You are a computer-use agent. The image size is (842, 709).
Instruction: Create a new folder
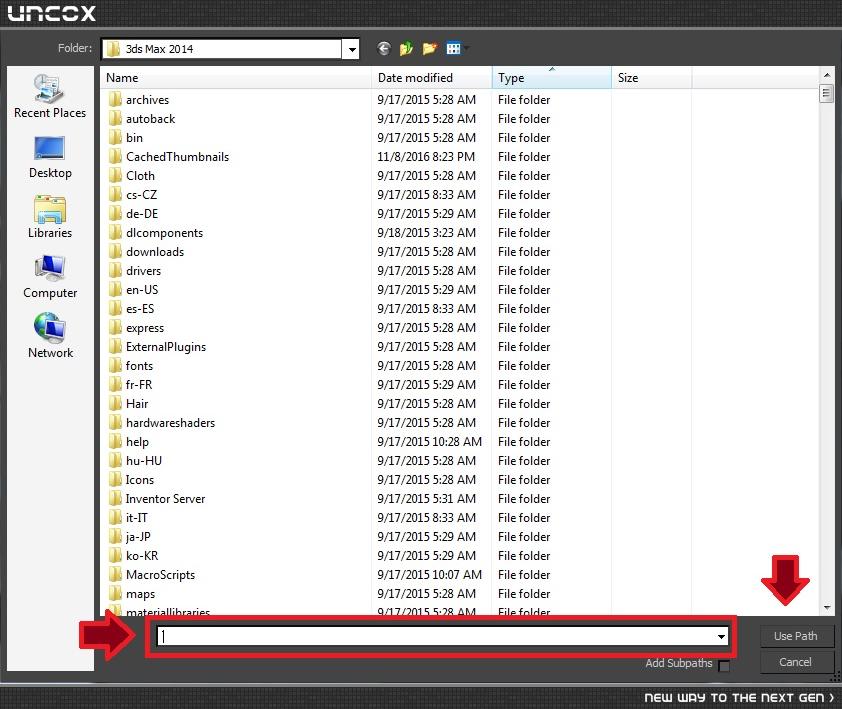pos(430,49)
